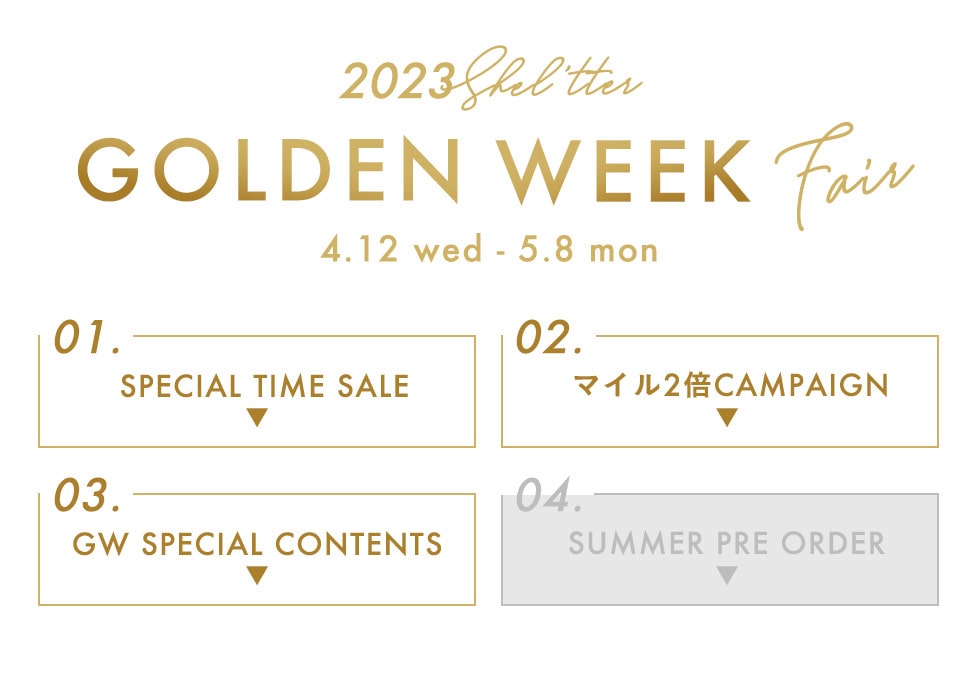
Task: Click the word WEEK in the heading
Action: pyautogui.click(x=628, y=171)
